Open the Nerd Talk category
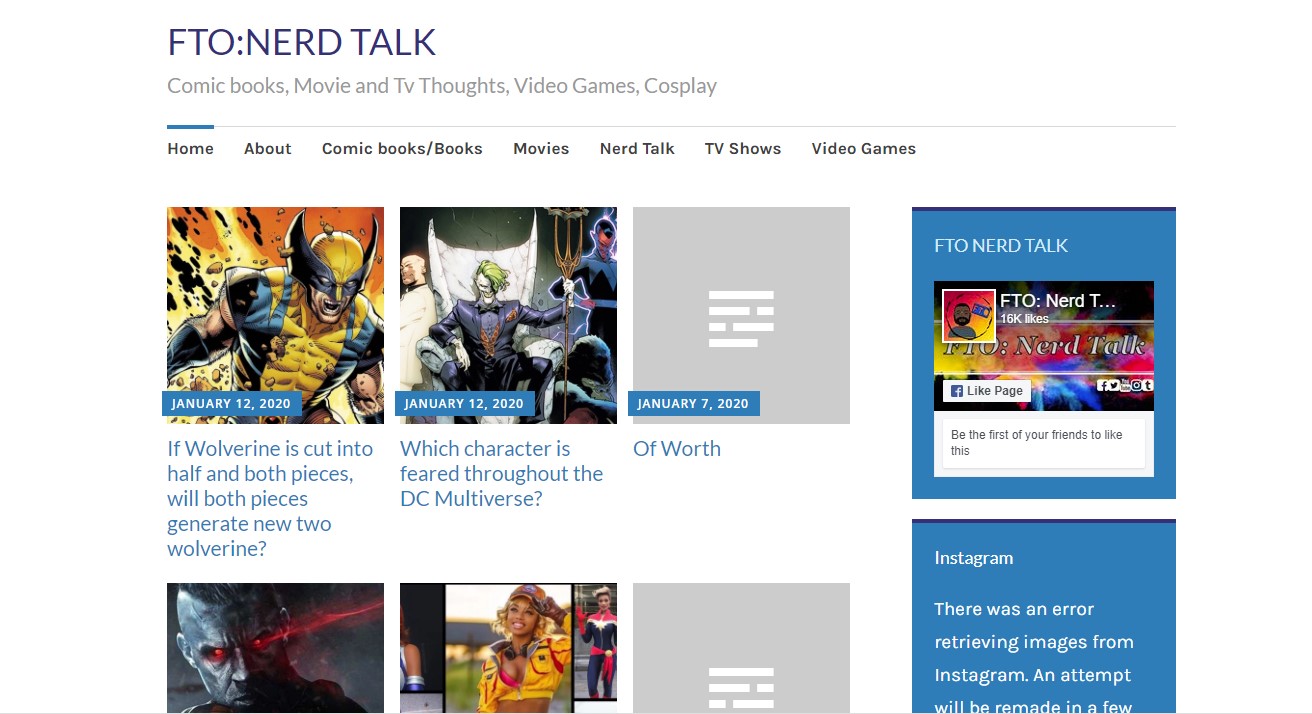The image size is (1312, 714). click(x=637, y=149)
